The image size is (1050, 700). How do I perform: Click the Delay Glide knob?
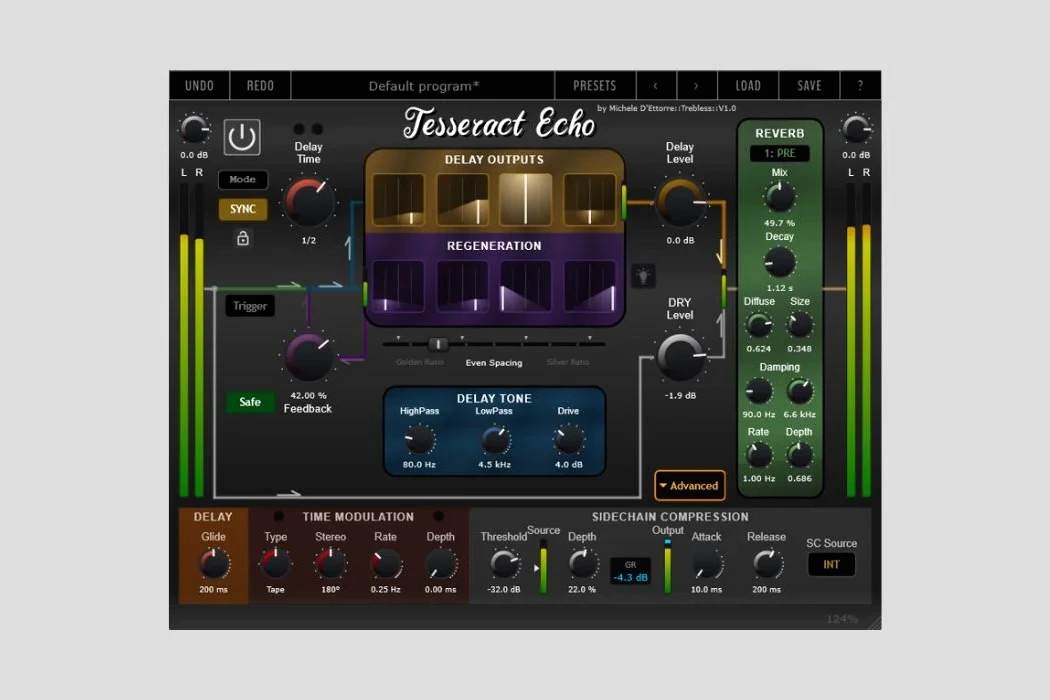(214, 564)
